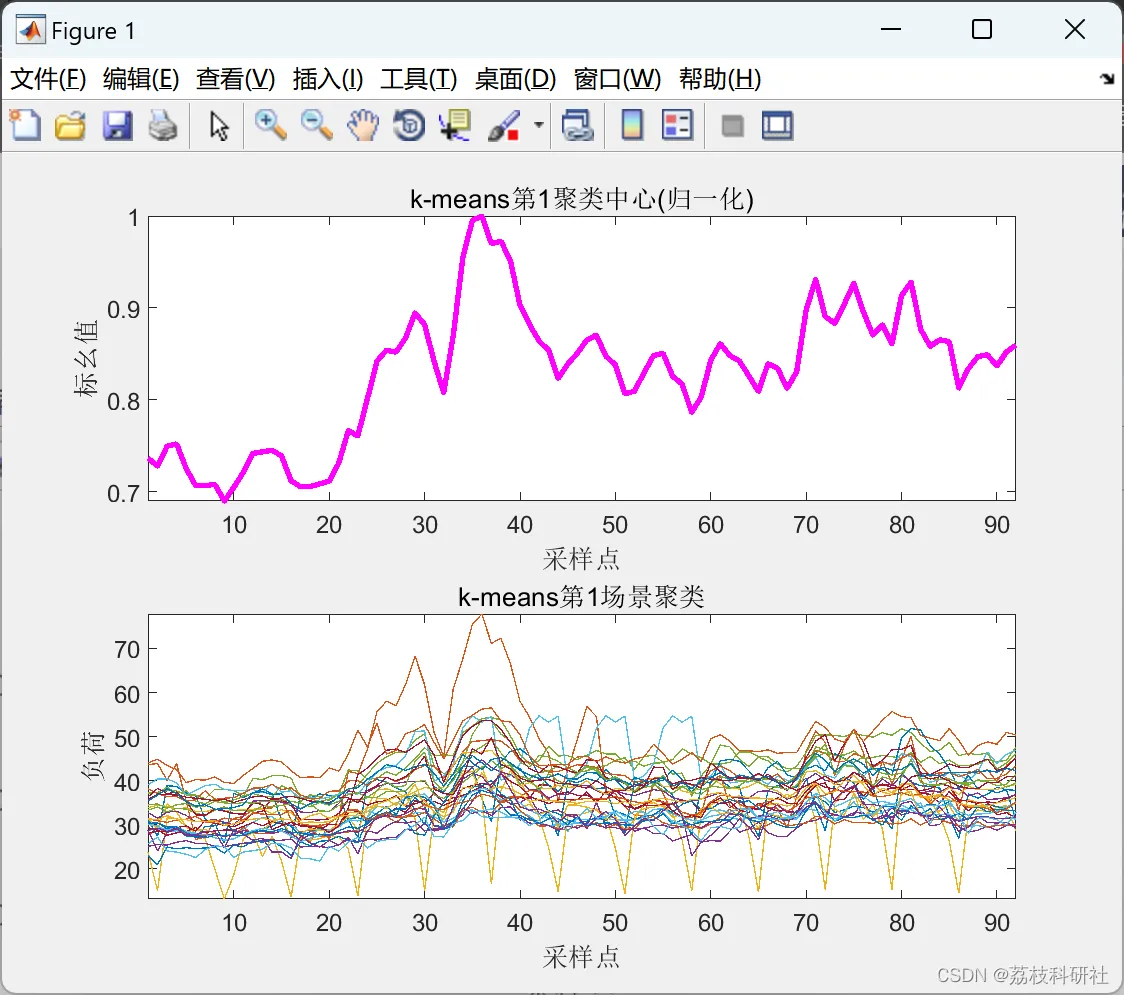The image size is (1124, 995).
Task: Select the Zoom Out magnifier tool
Action: (316, 125)
